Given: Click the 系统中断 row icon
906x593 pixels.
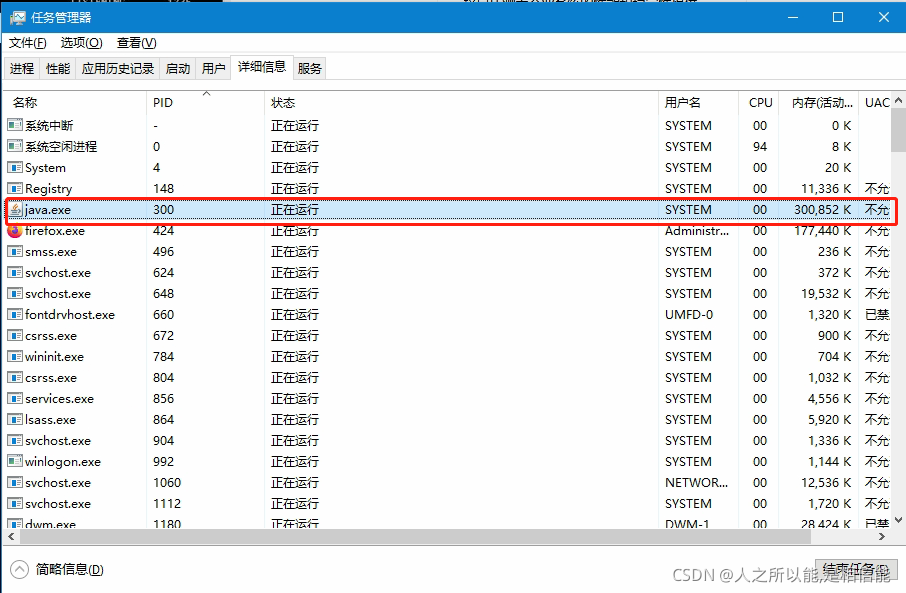Looking at the screenshot, I should click(x=15, y=125).
